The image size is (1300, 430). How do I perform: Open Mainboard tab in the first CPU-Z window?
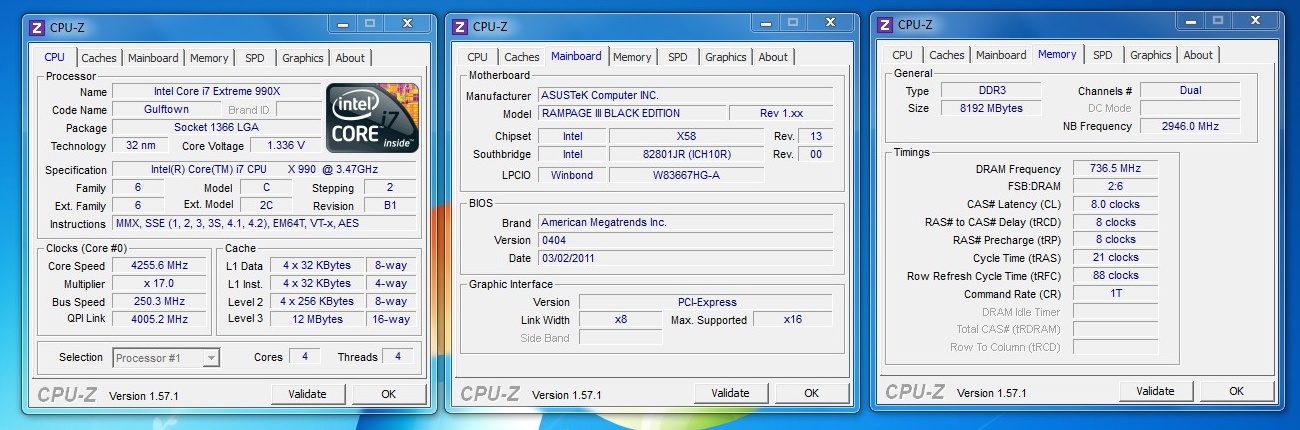[153, 58]
